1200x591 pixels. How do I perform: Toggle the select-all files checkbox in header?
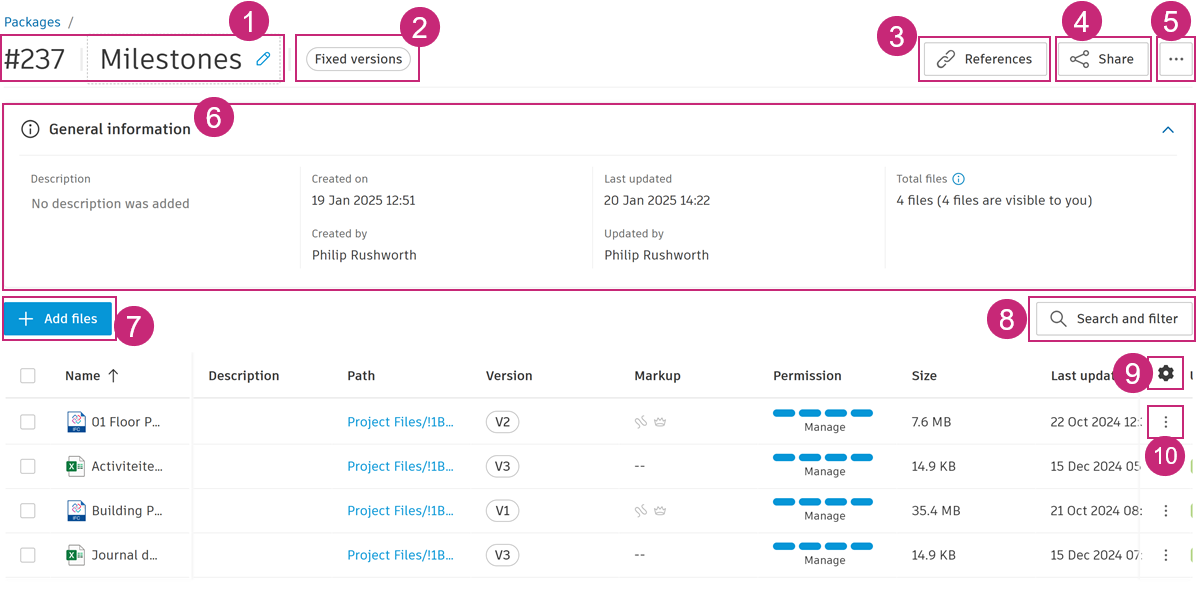pyautogui.click(x=28, y=376)
